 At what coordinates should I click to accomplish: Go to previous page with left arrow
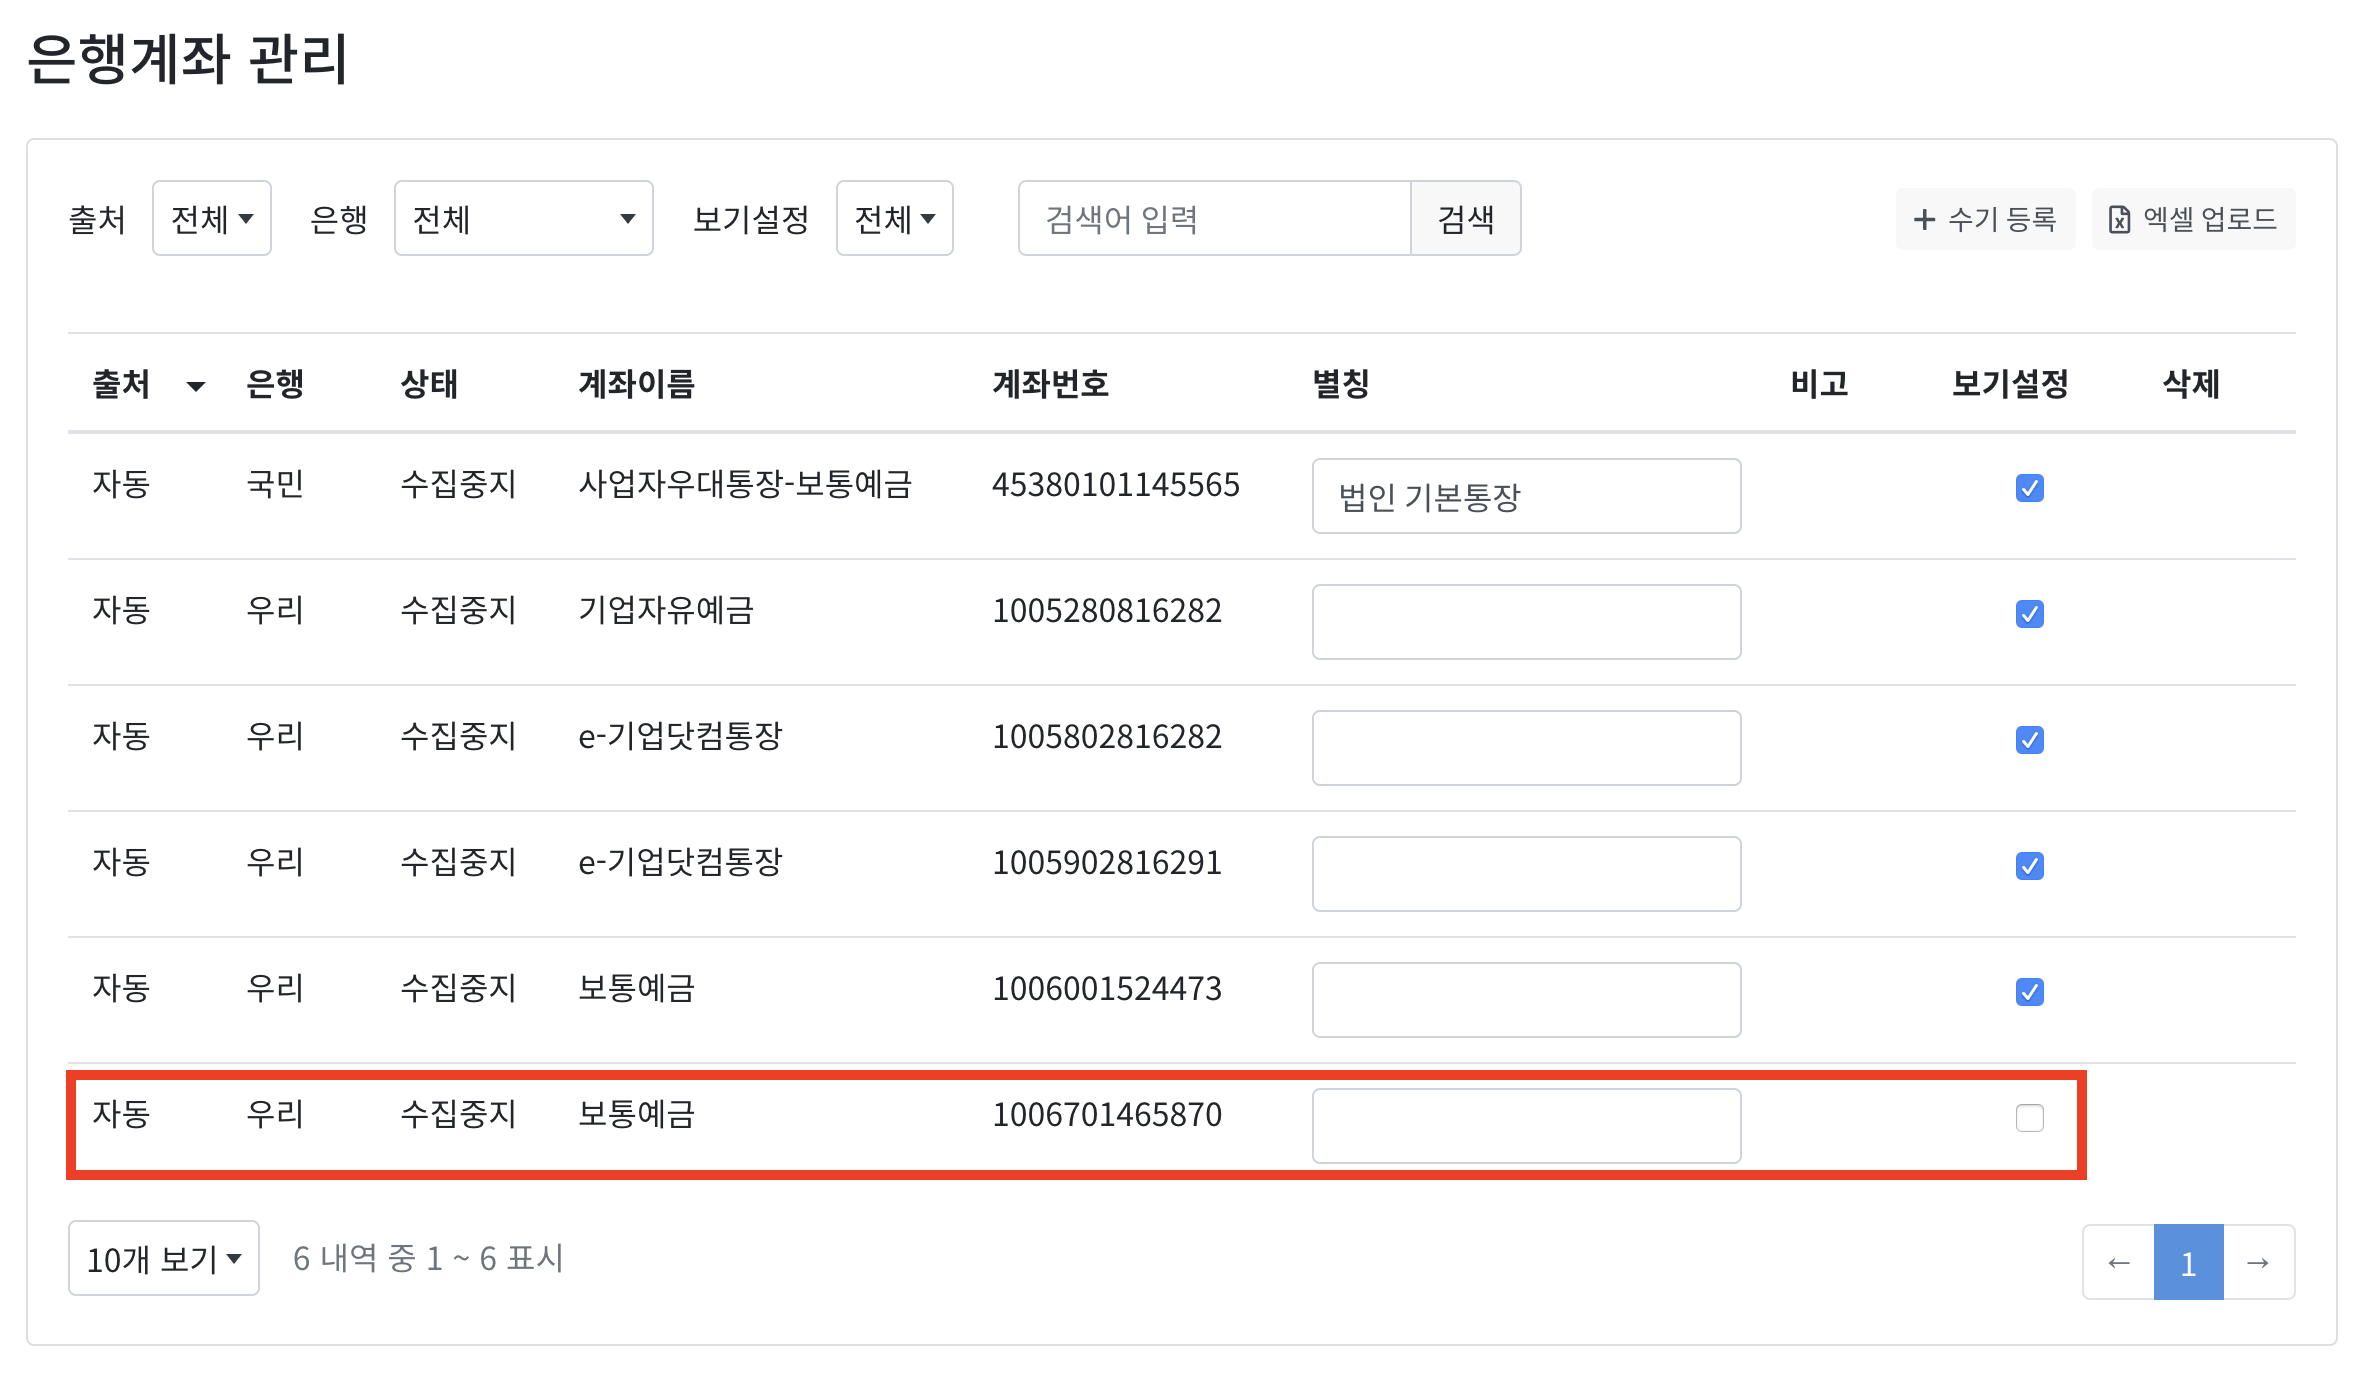(x=2118, y=1262)
